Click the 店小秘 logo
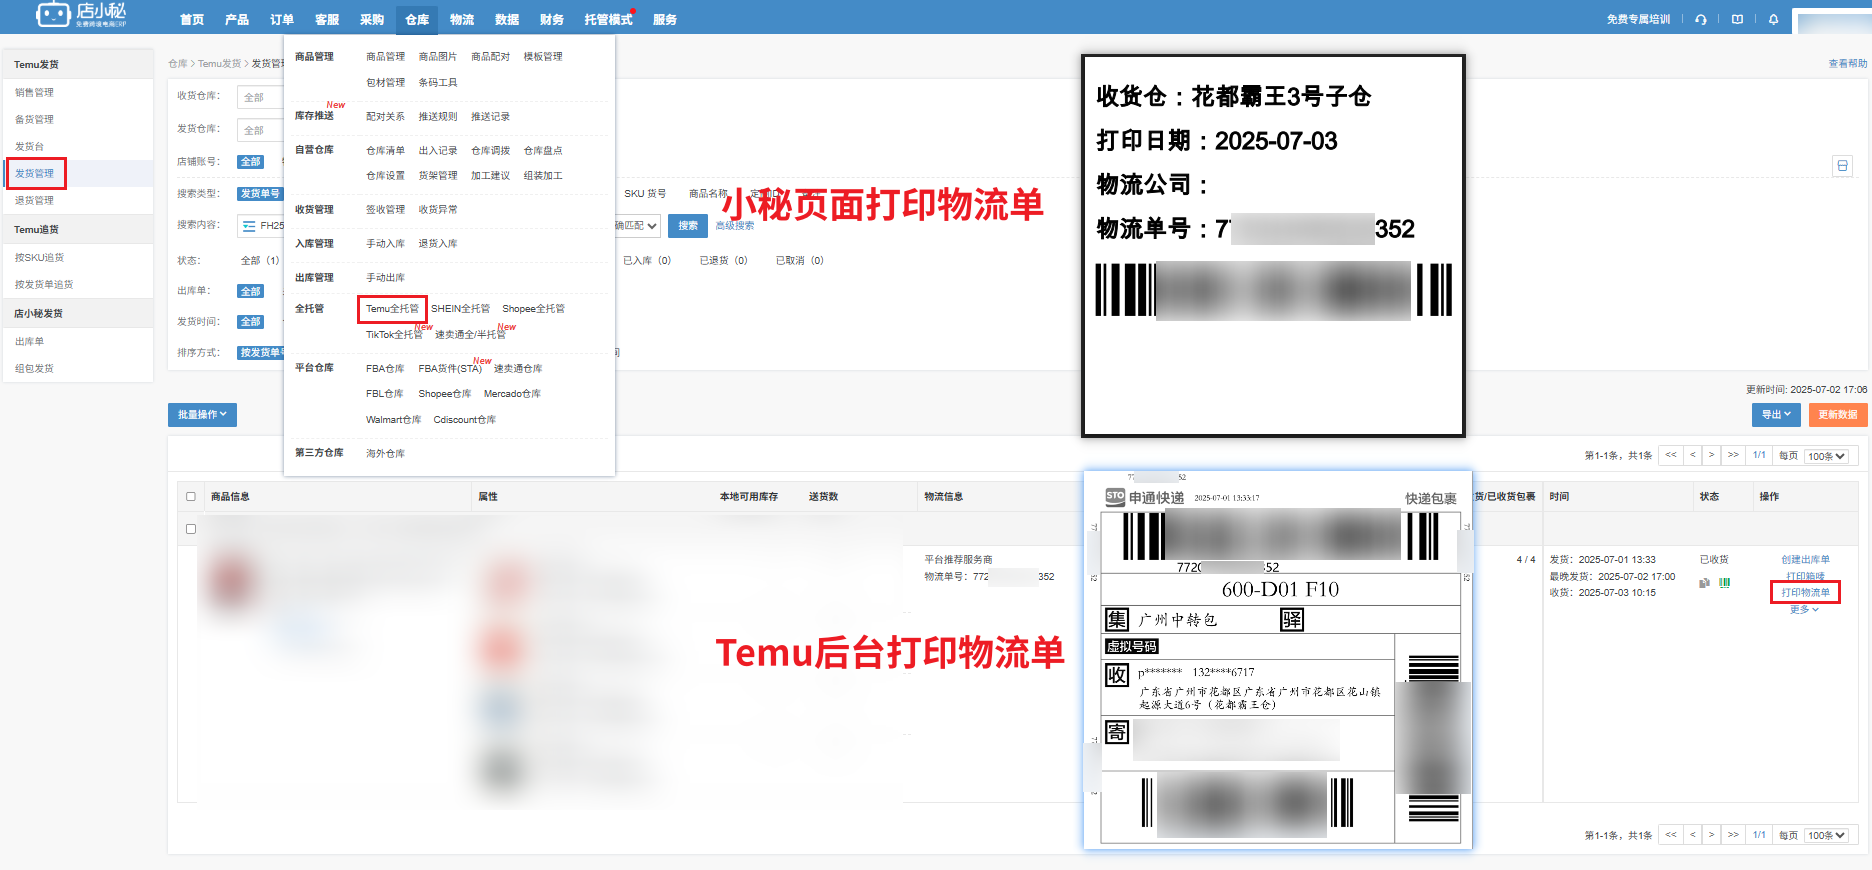This screenshot has height=870, width=1872. tap(82, 15)
